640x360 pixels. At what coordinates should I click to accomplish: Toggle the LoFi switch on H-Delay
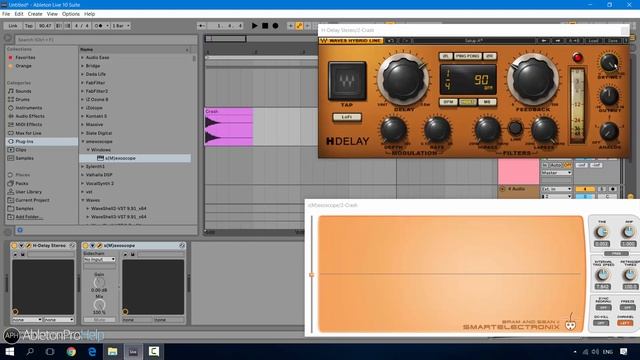coord(347,117)
